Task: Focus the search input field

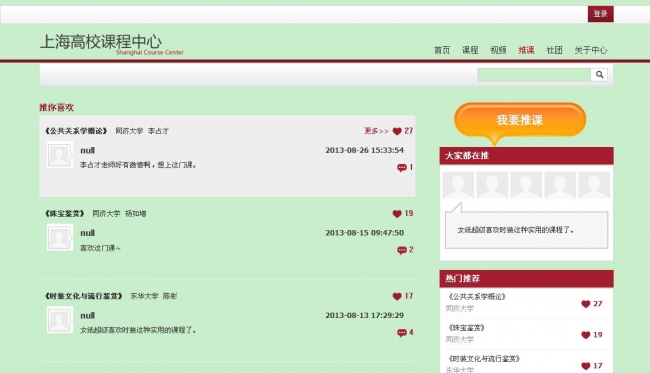Action: [534, 75]
